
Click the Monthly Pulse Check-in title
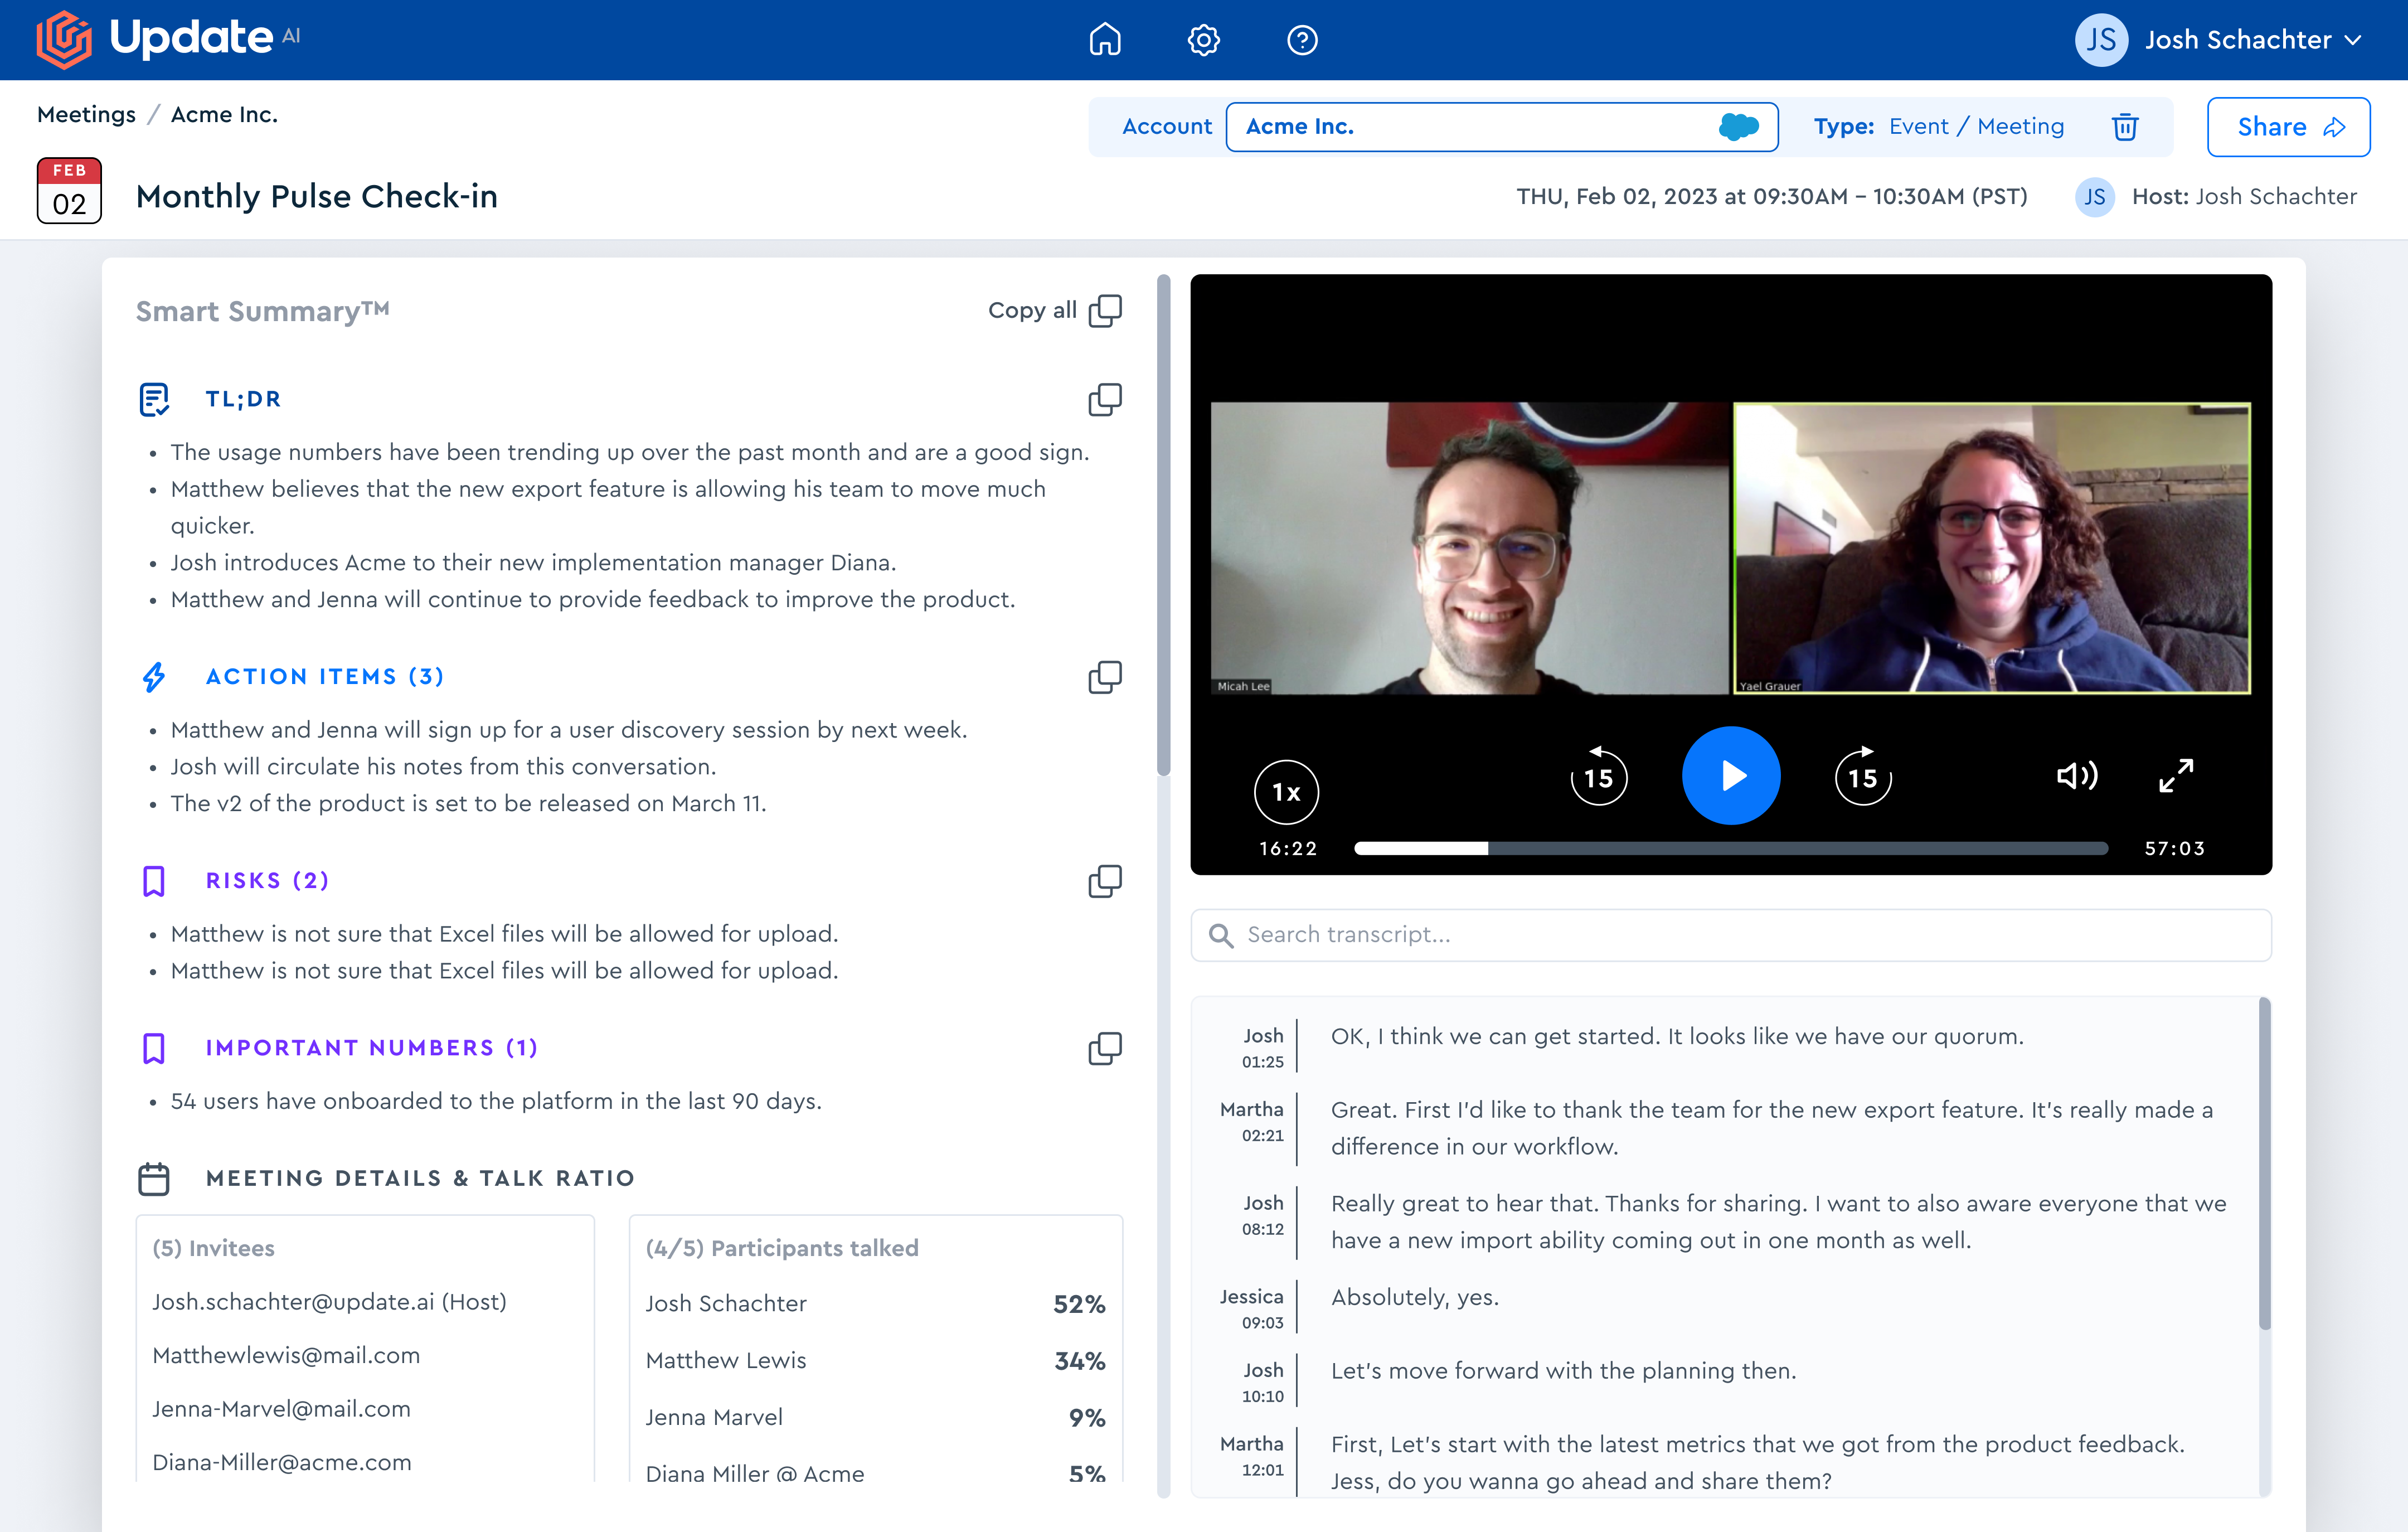[317, 197]
